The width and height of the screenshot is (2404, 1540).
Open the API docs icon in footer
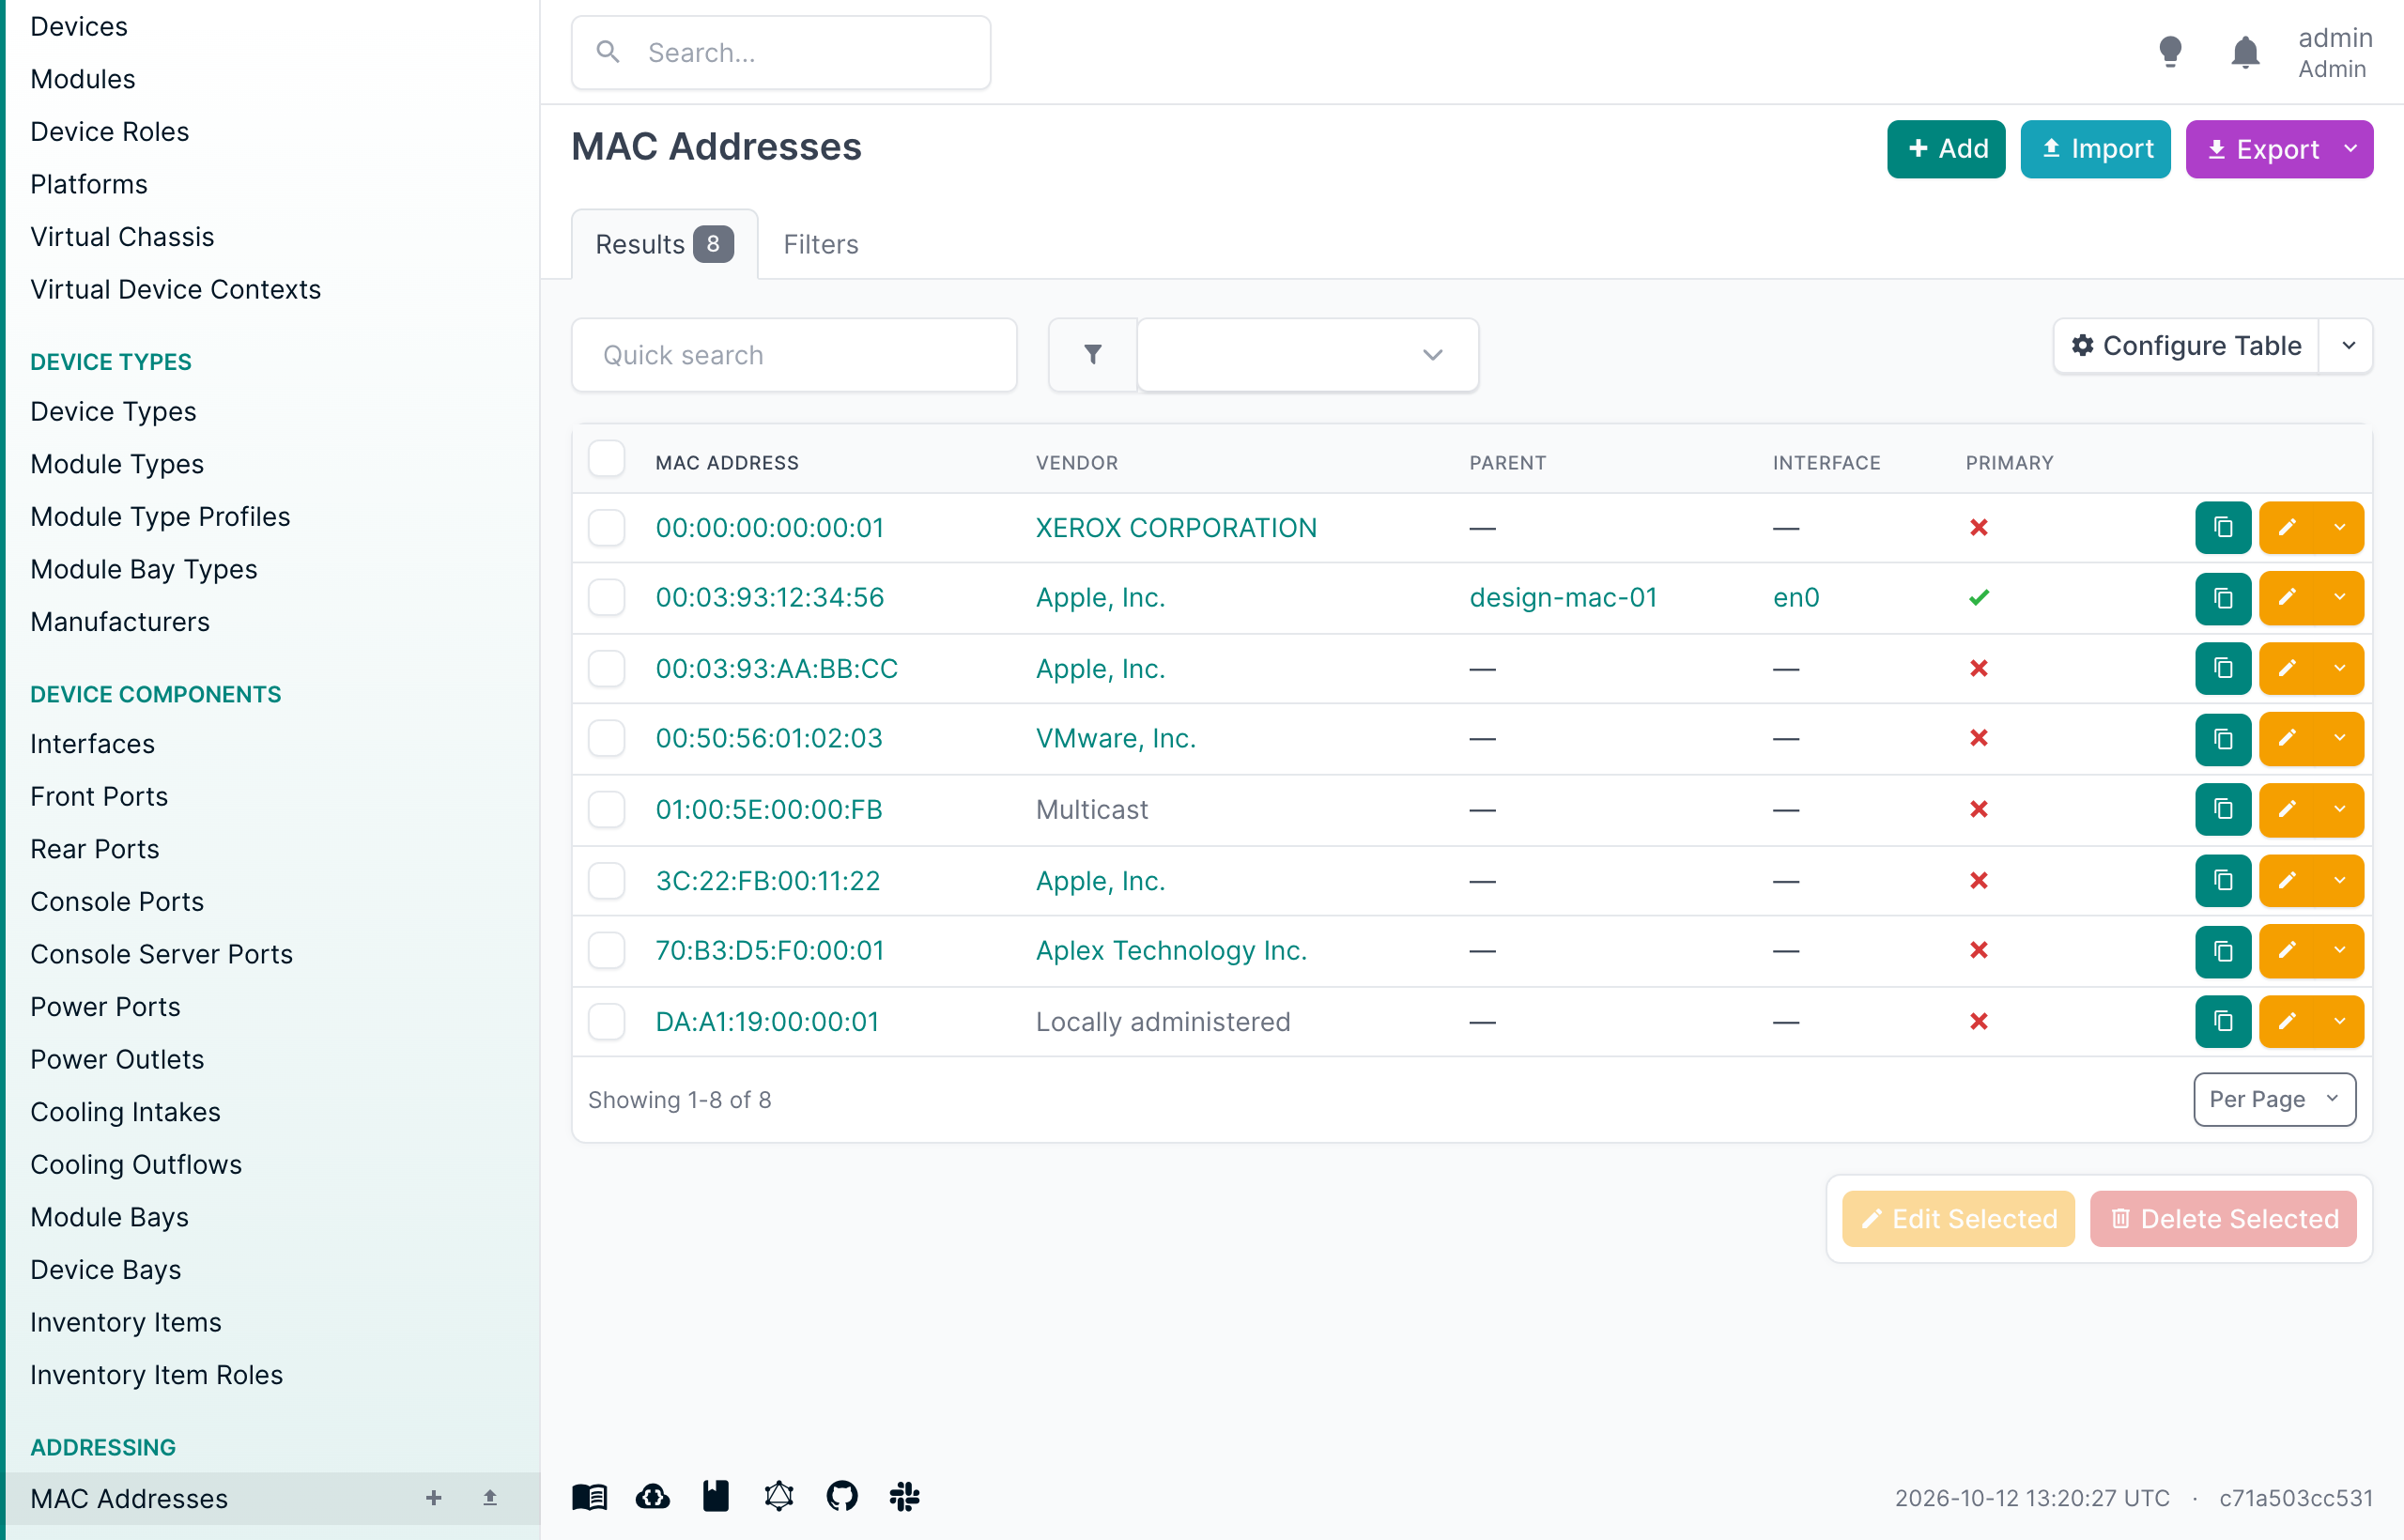[x=716, y=1497]
